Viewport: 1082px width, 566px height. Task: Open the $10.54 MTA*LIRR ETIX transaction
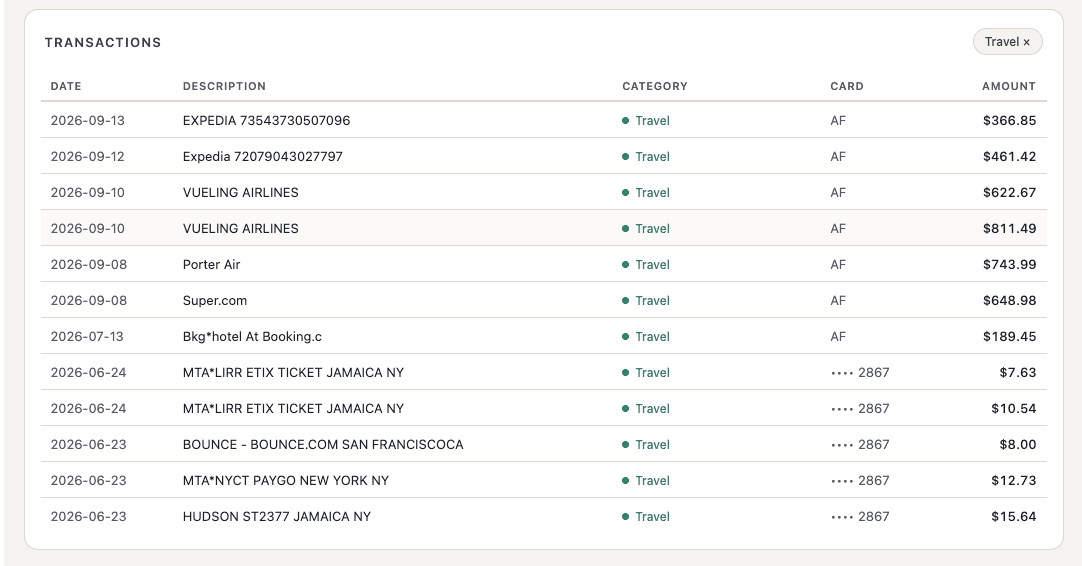[x=544, y=408]
